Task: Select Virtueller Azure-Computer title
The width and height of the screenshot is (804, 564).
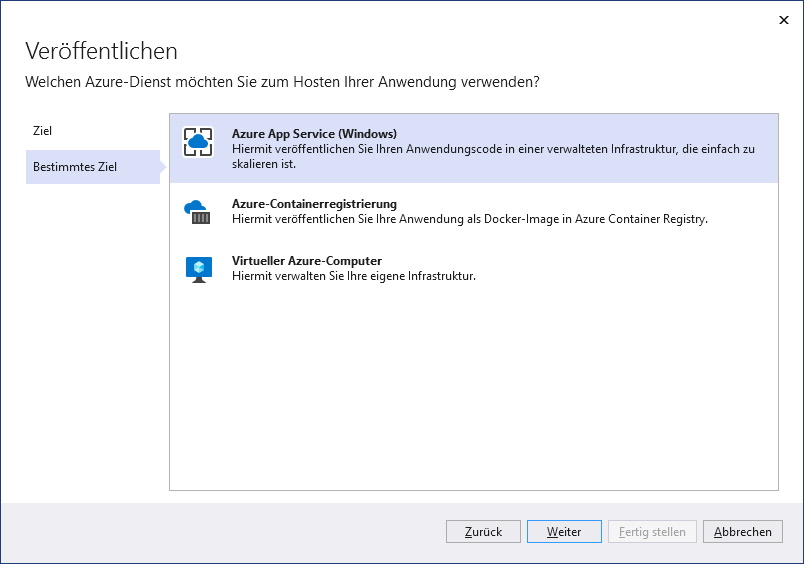Action: pos(307,260)
